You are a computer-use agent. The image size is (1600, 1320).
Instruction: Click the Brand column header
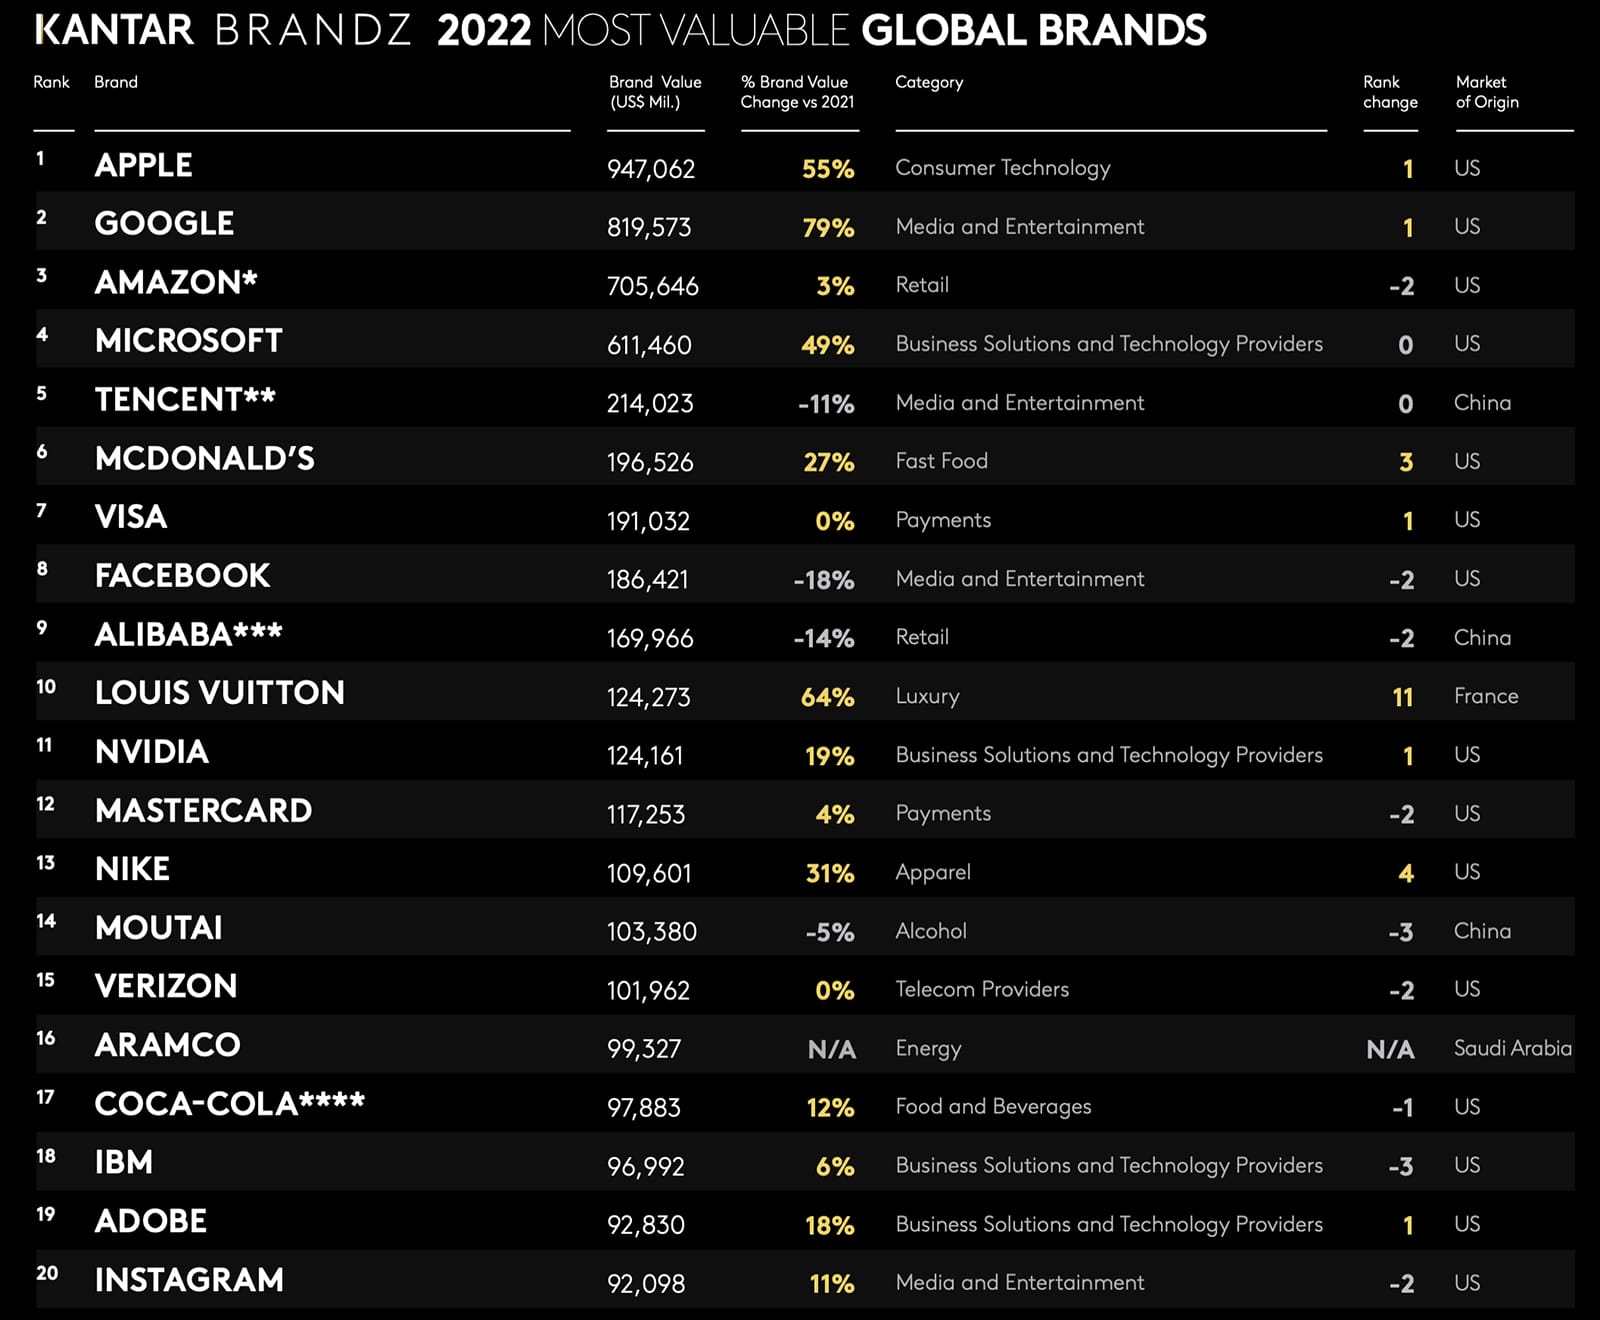click(x=116, y=82)
